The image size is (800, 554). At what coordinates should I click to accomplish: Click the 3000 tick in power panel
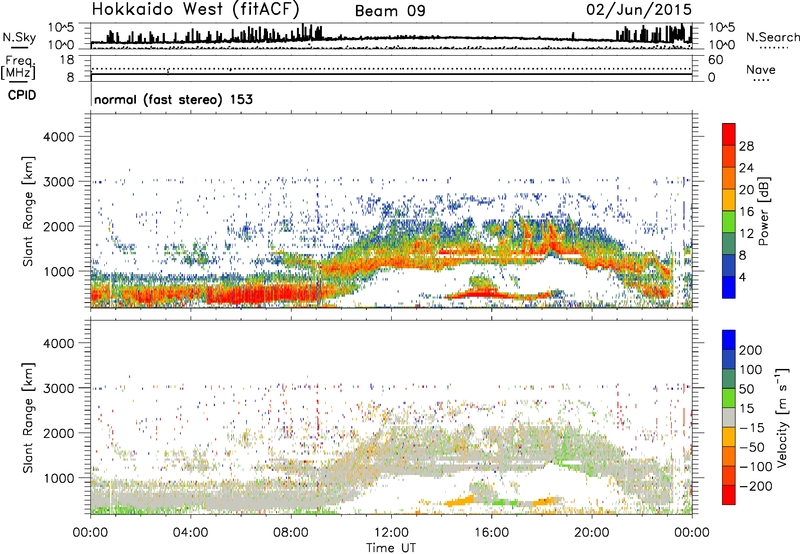pos(58,182)
